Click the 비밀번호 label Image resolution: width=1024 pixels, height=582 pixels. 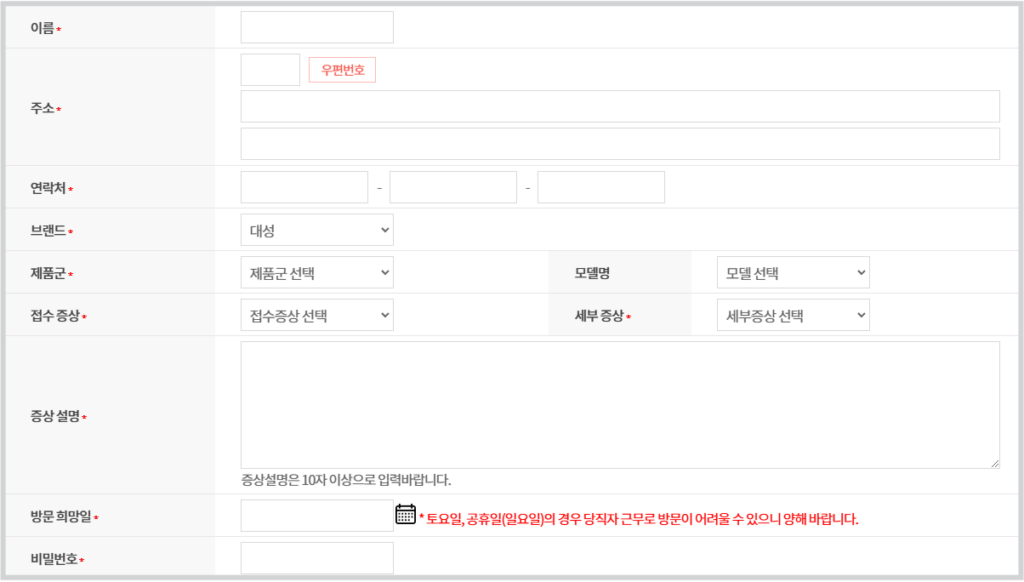click(54, 559)
